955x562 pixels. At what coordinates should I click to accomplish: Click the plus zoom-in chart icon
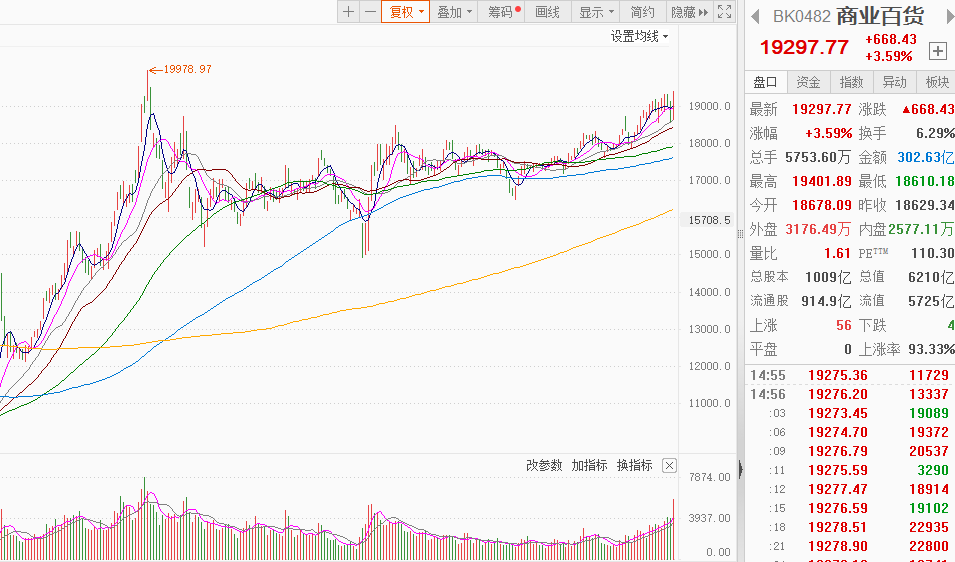point(348,12)
